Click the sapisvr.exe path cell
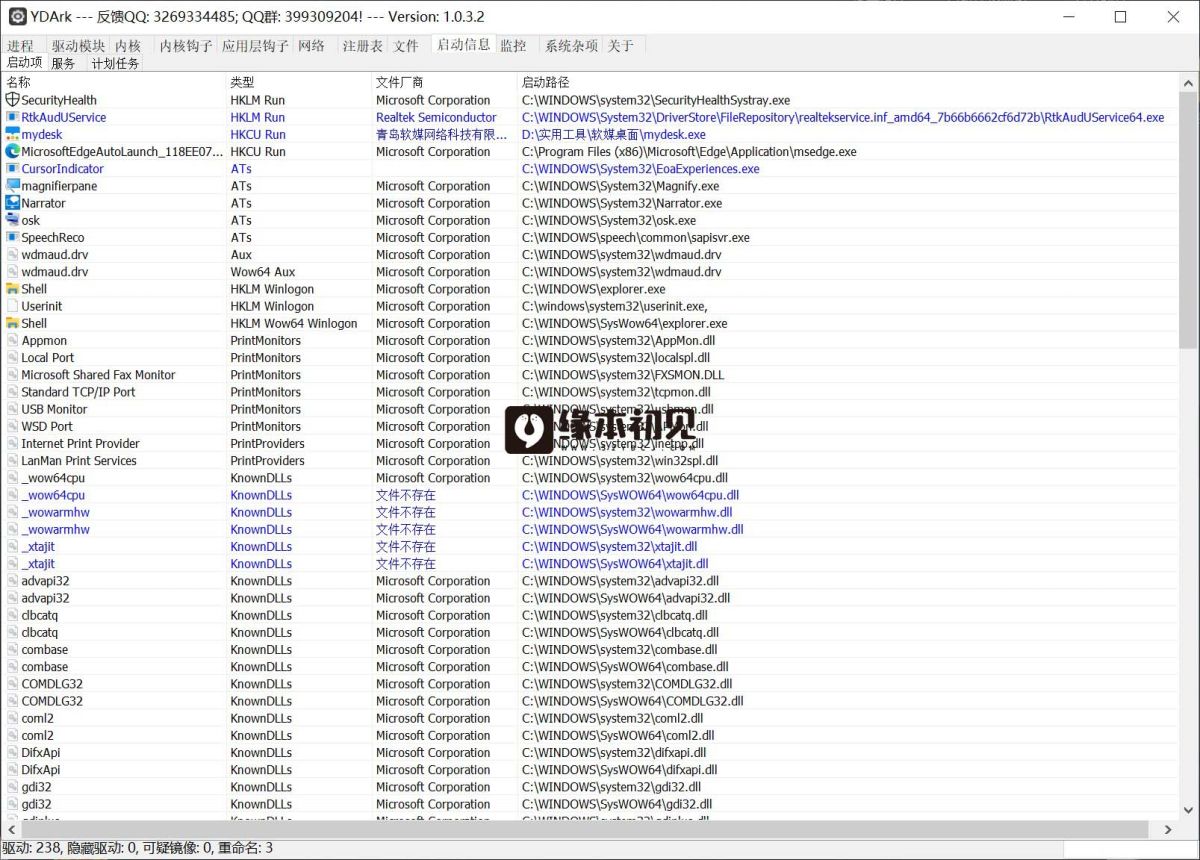Image resolution: width=1200 pixels, height=860 pixels. (x=636, y=237)
